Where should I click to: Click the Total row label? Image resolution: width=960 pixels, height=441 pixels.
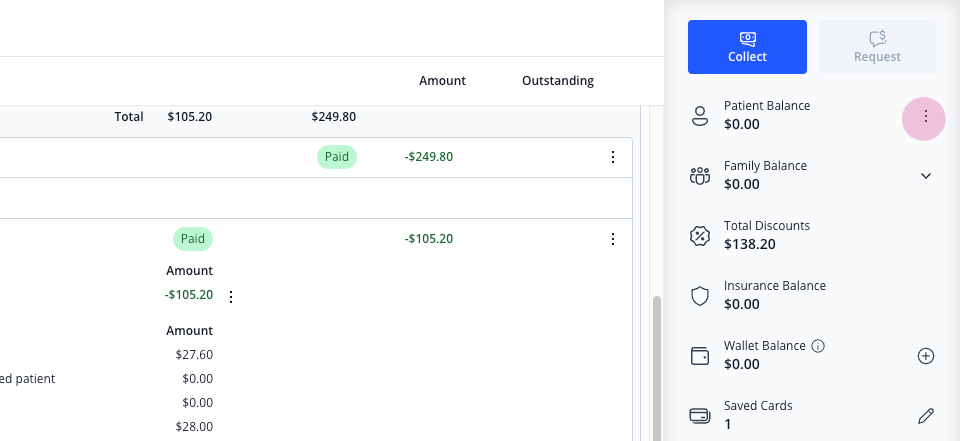(129, 116)
